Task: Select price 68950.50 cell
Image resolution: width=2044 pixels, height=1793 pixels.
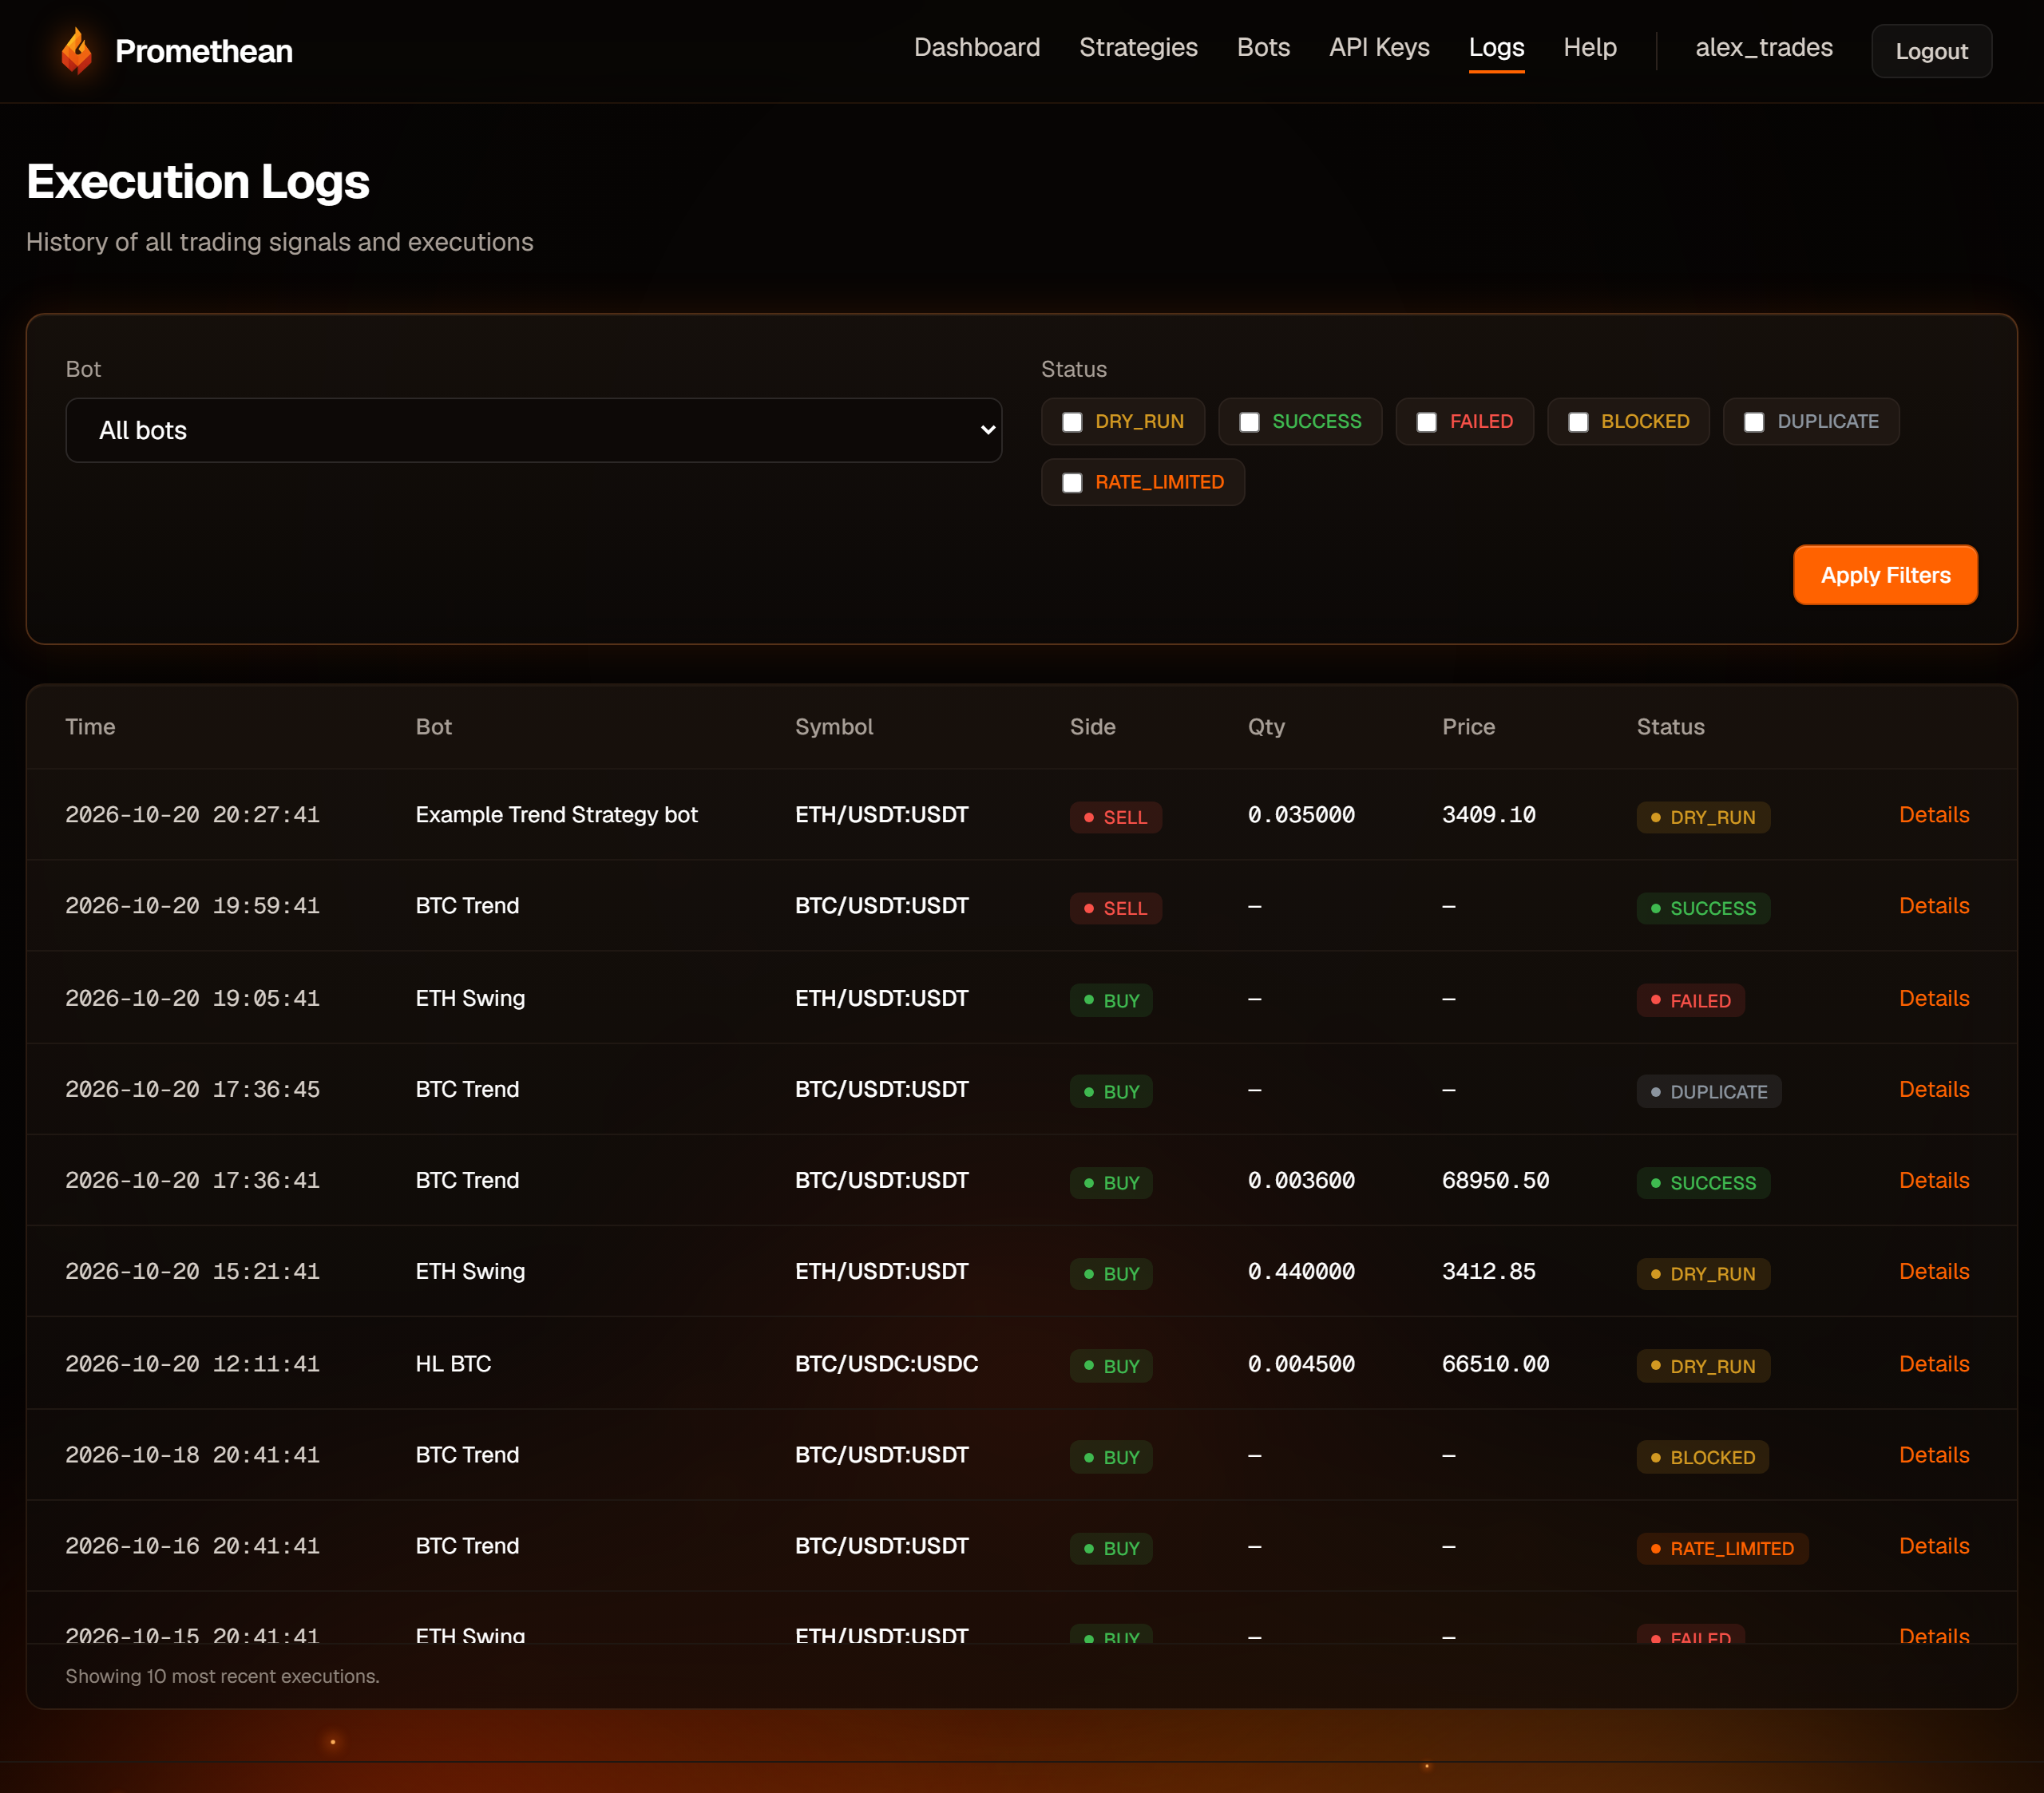Action: (x=1495, y=1180)
